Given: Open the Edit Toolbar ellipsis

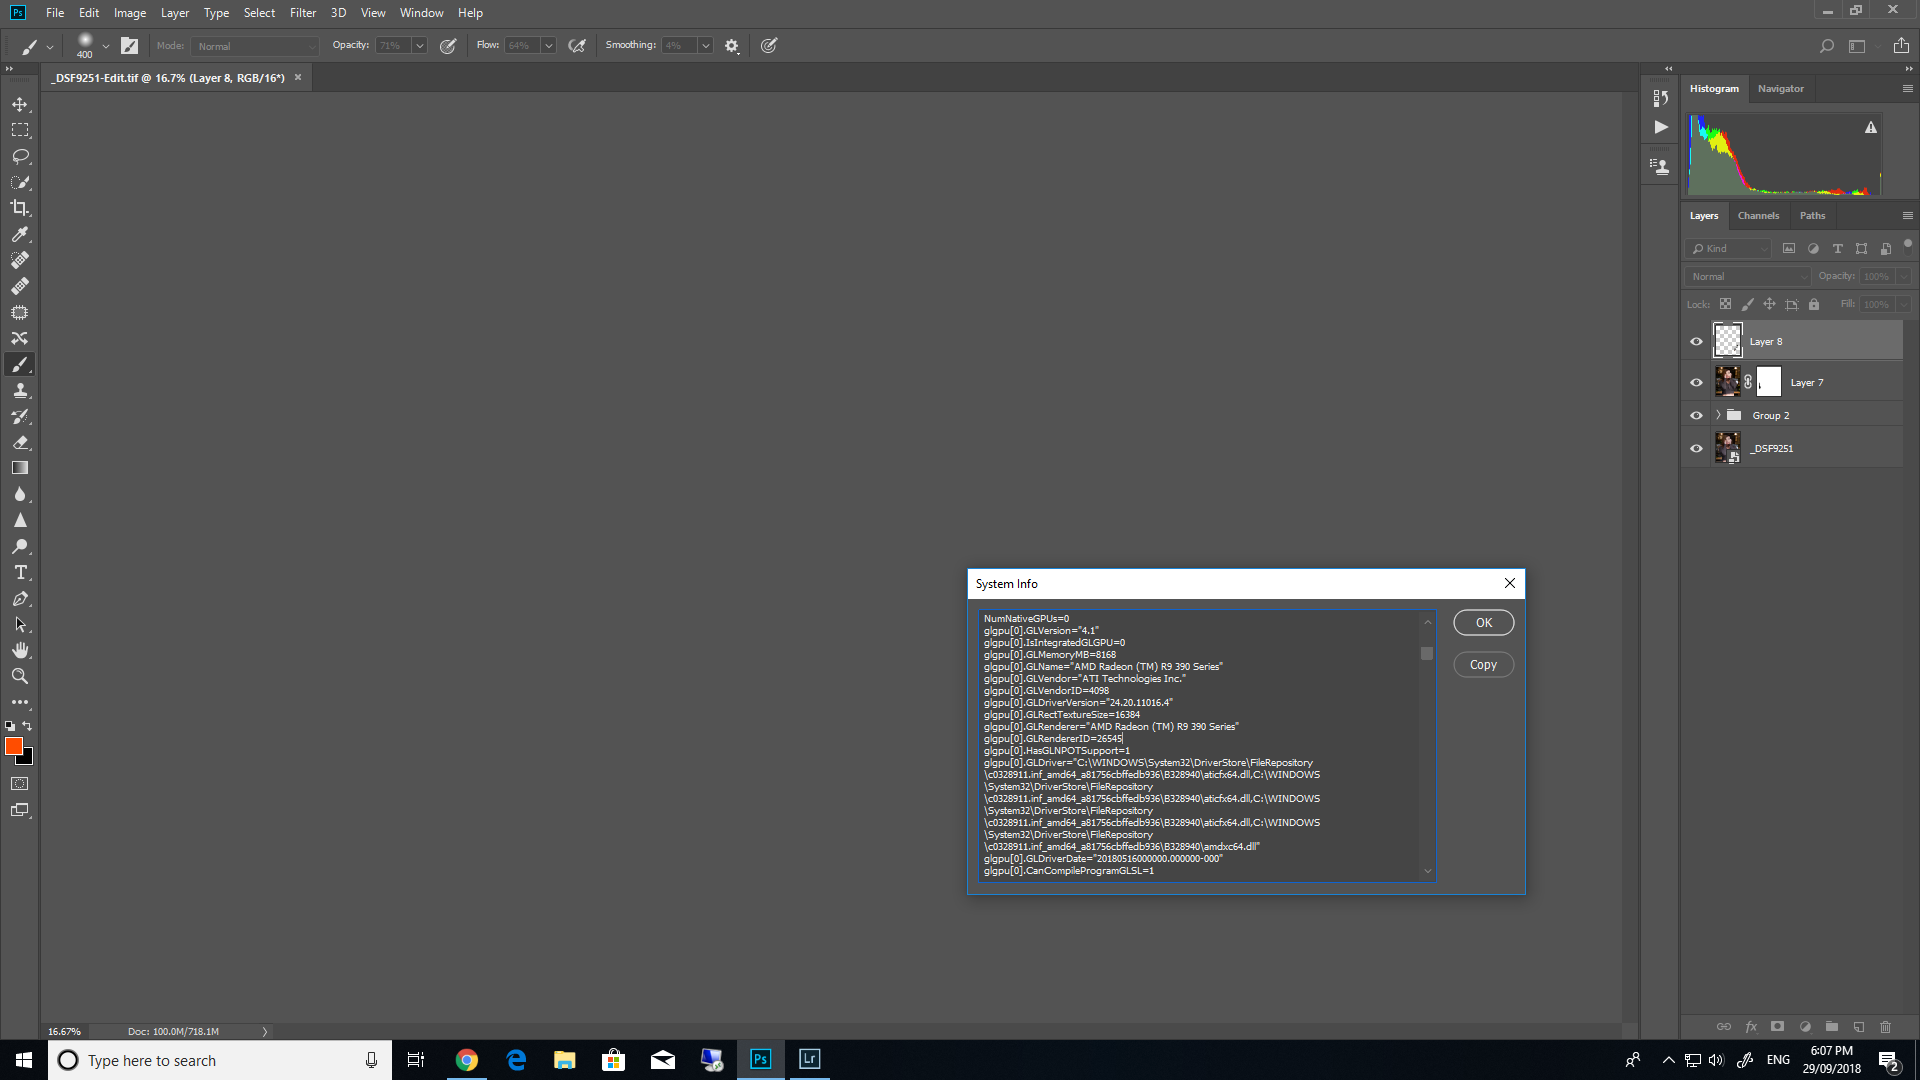Looking at the screenshot, I should [20, 702].
